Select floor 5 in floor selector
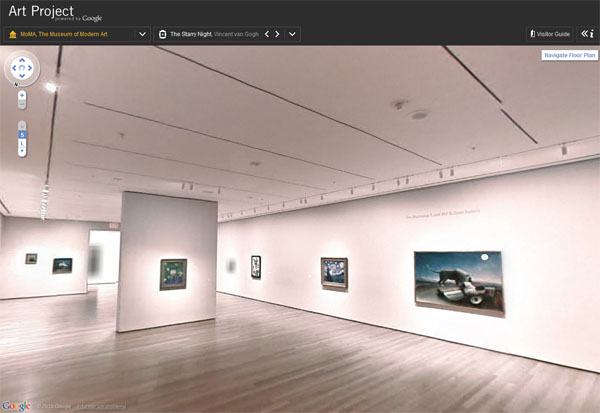Screen dimensions: 600x413 click(22, 135)
